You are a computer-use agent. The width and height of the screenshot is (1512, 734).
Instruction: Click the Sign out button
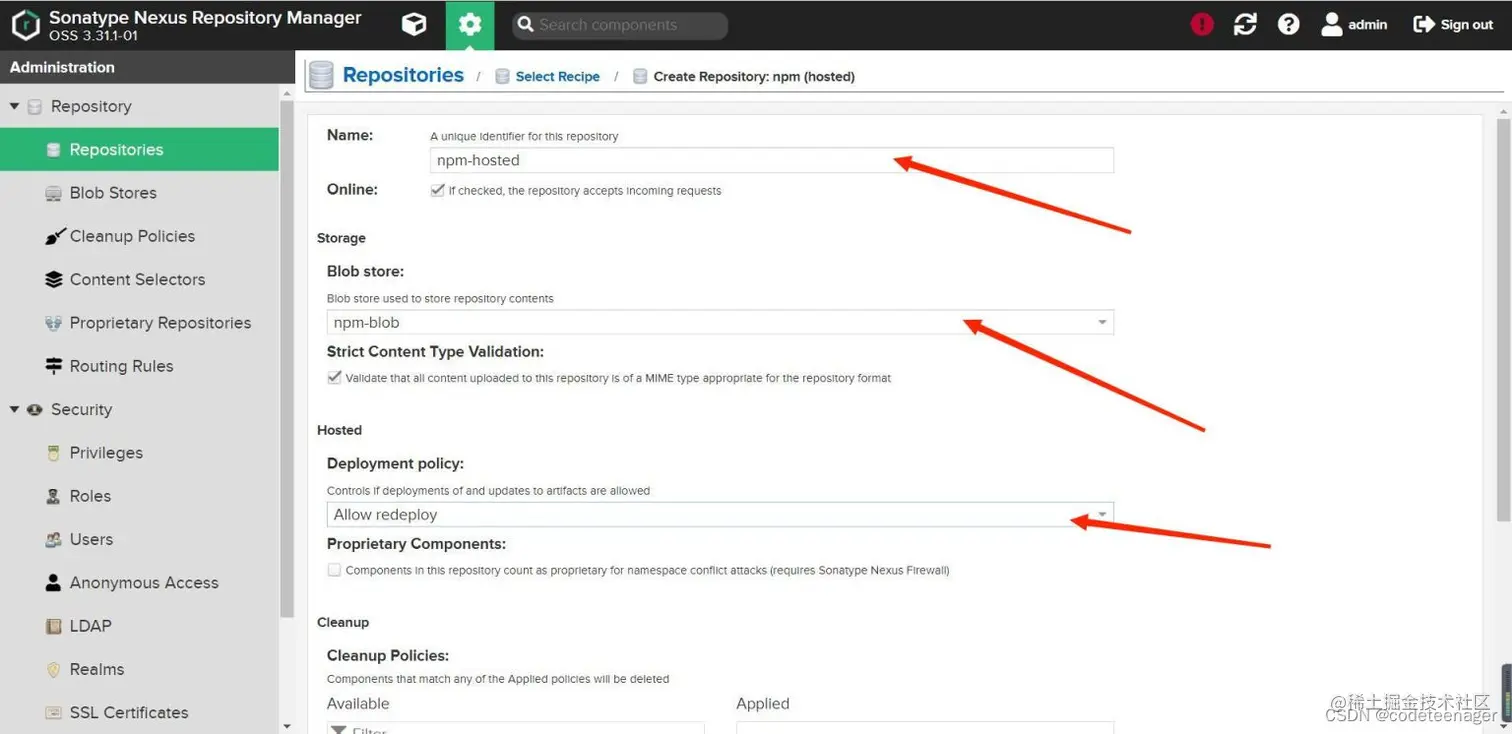[1453, 25]
